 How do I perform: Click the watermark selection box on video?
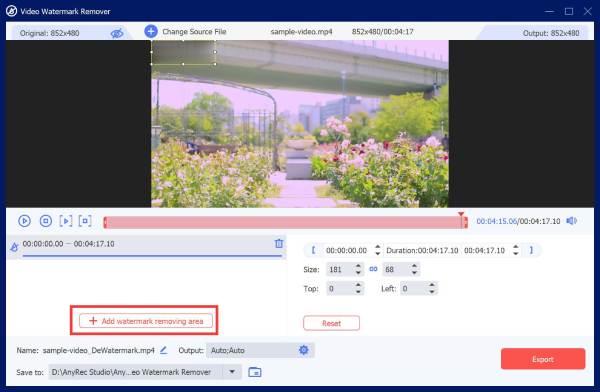pos(183,52)
